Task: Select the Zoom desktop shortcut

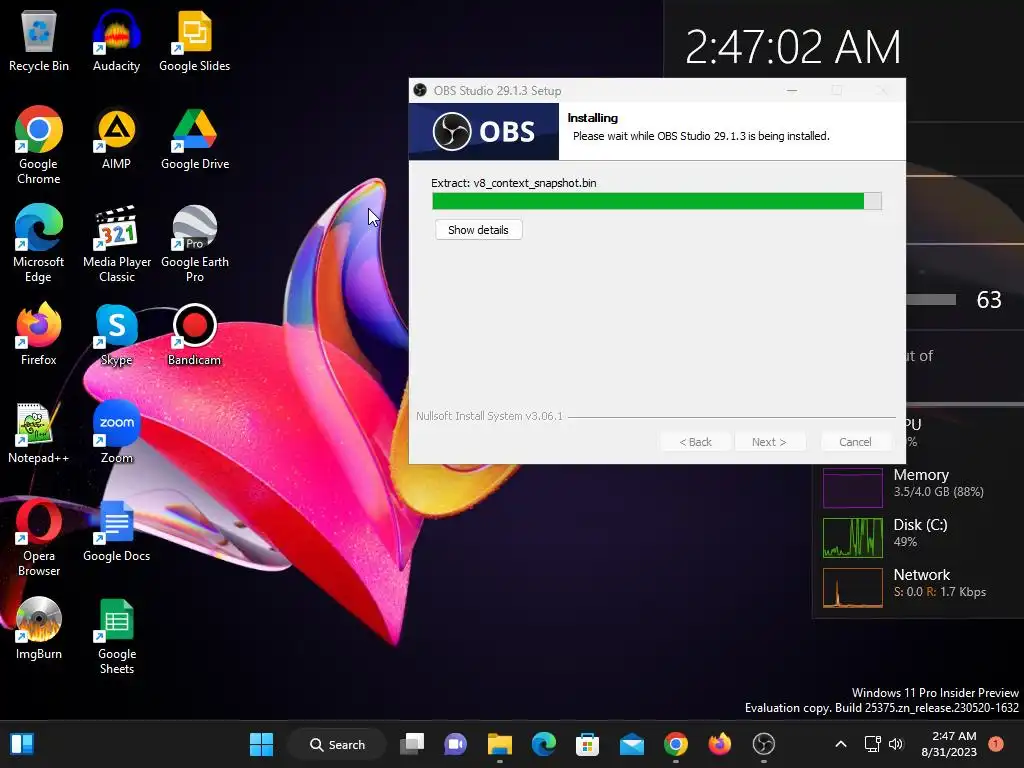Action: click(116, 433)
